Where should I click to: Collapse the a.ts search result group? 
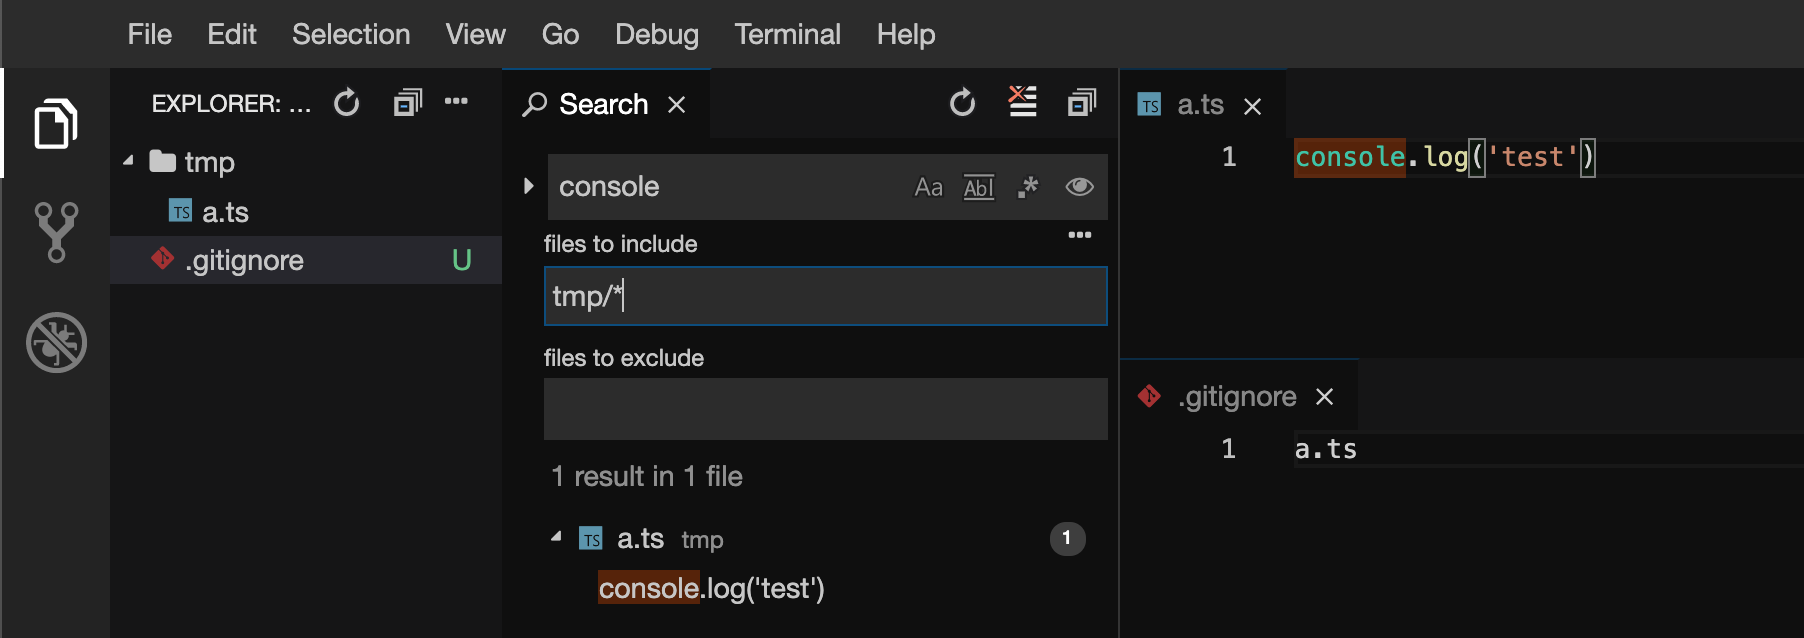(x=556, y=538)
